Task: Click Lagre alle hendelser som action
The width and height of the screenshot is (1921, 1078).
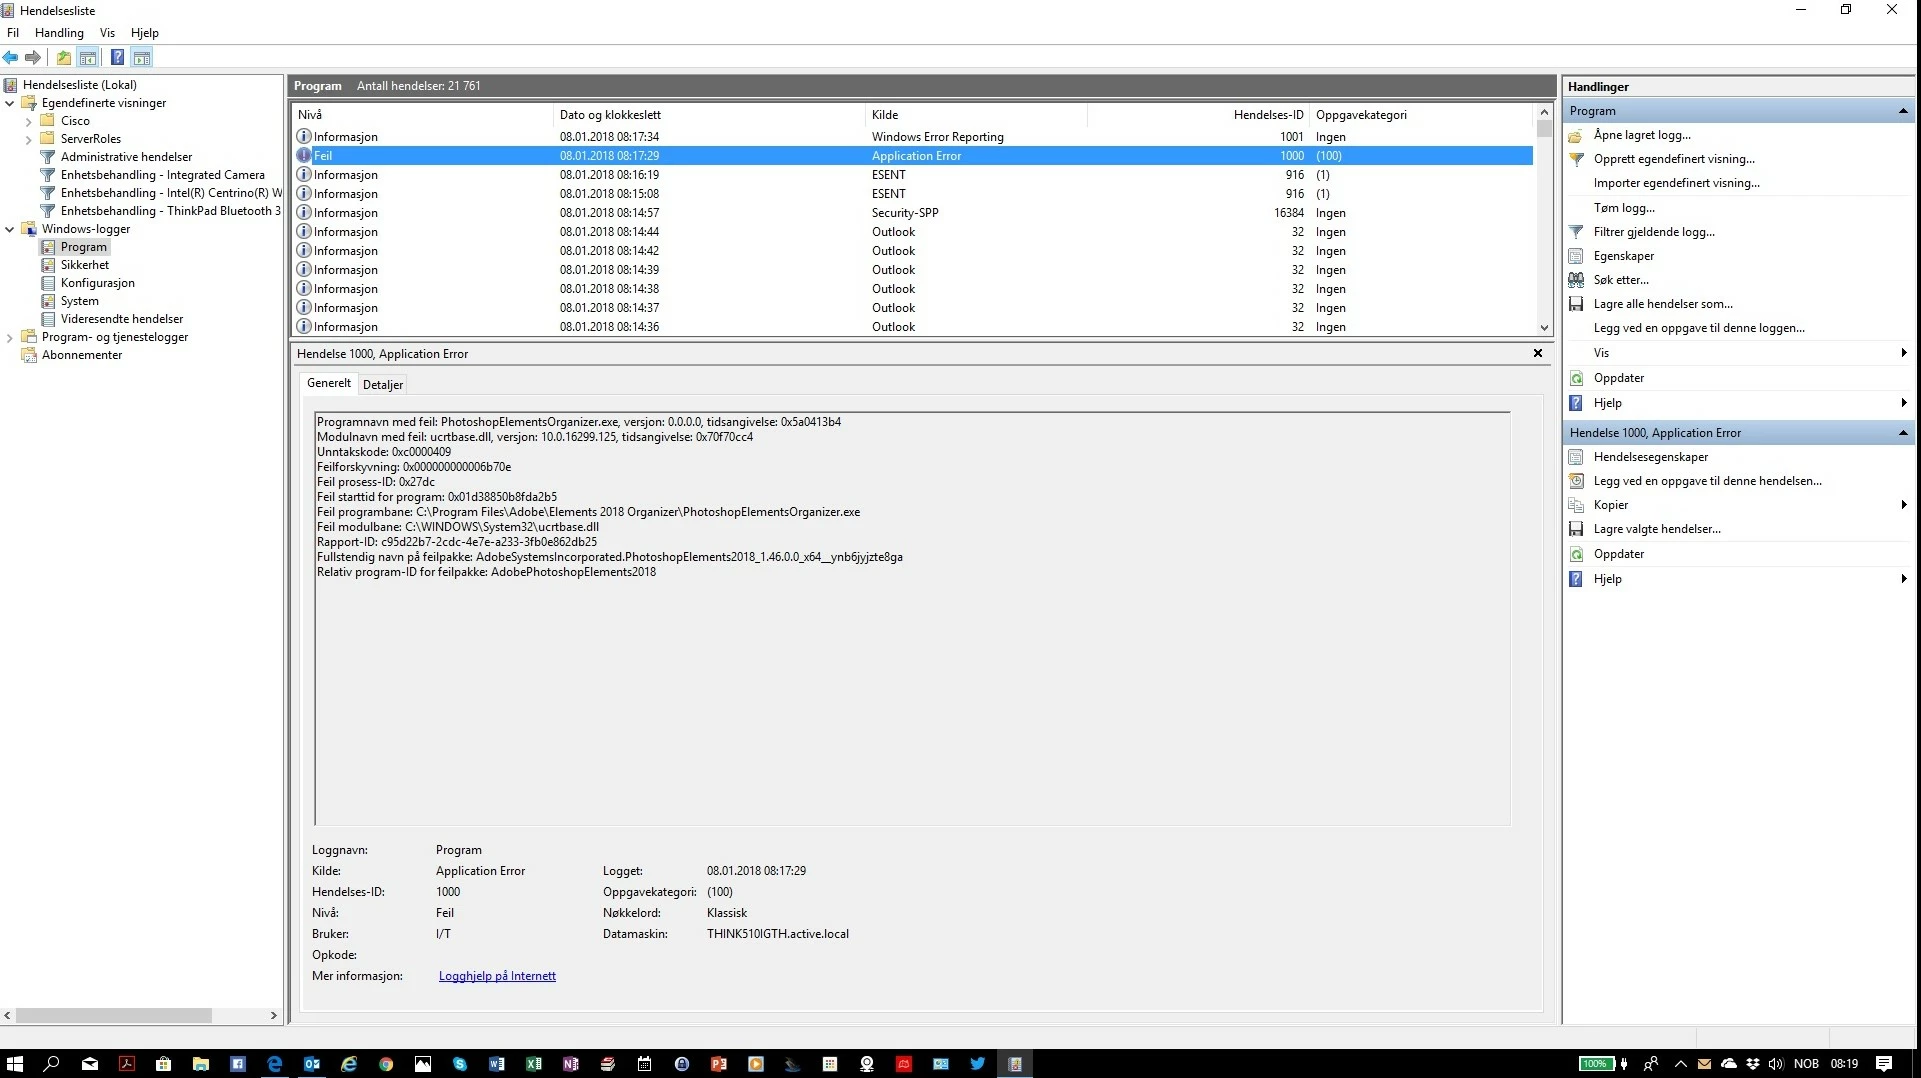Action: [1663, 304]
